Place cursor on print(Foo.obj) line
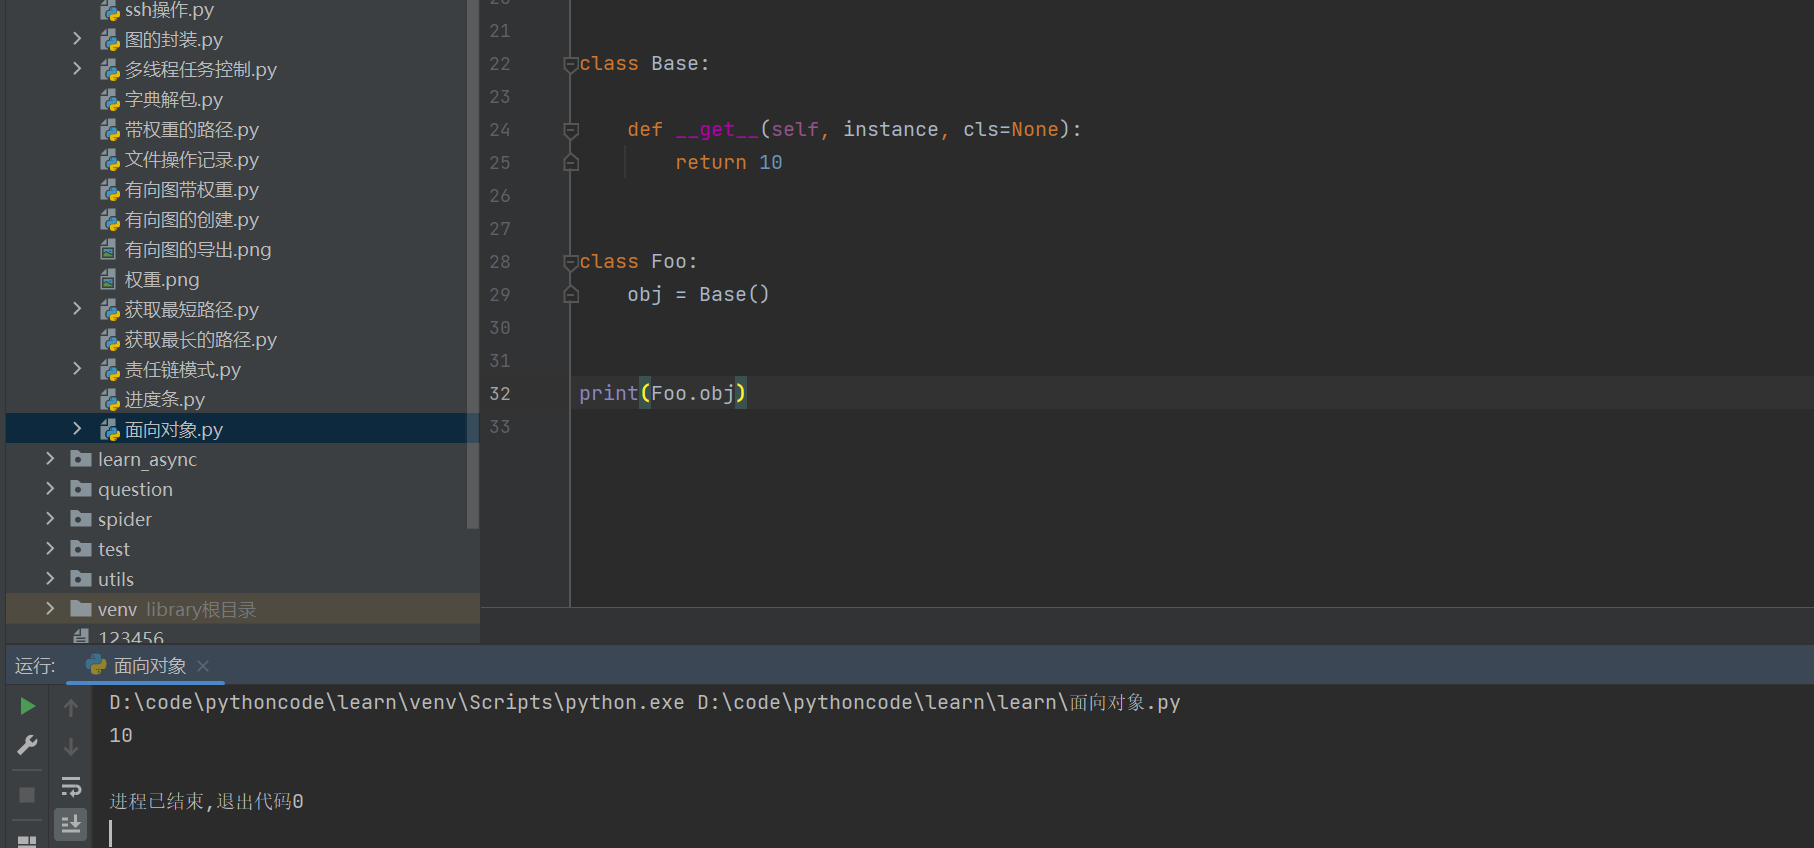The height and width of the screenshot is (848, 1814). (x=662, y=394)
